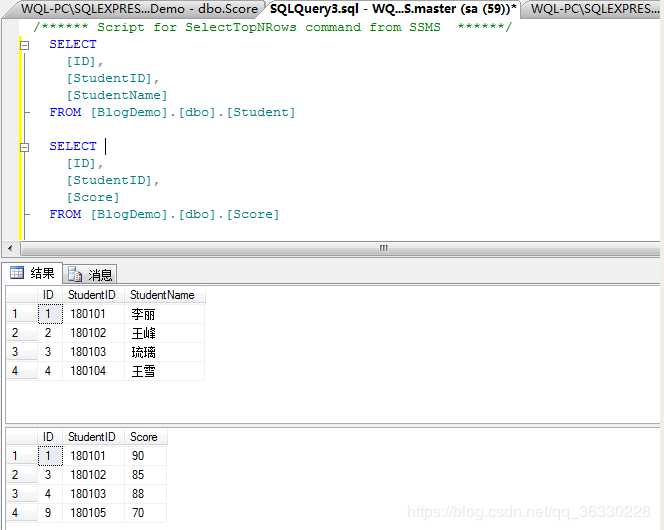This screenshot has width=664, height=530.
Task: Click [StudentName] in the query editor
Action: coord(117,95)
